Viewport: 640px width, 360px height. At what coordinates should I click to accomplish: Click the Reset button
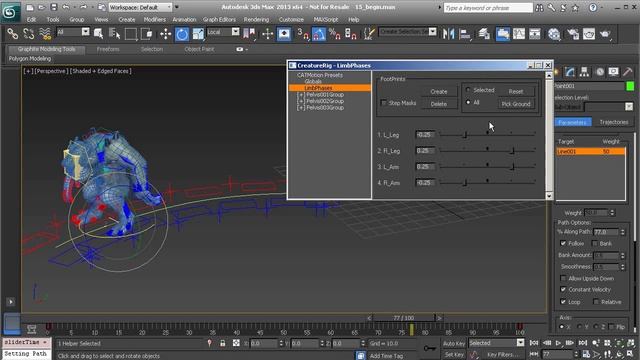coord(516,91)
